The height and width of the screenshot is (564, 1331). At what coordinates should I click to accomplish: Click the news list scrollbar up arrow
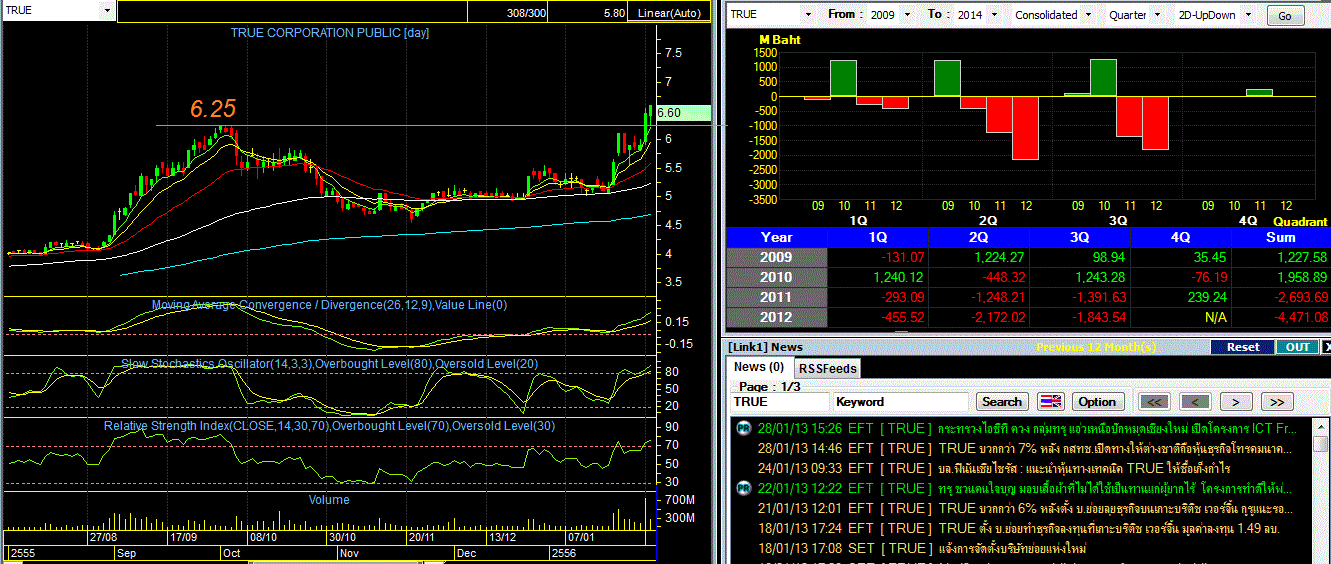(x=1321, y=427)
